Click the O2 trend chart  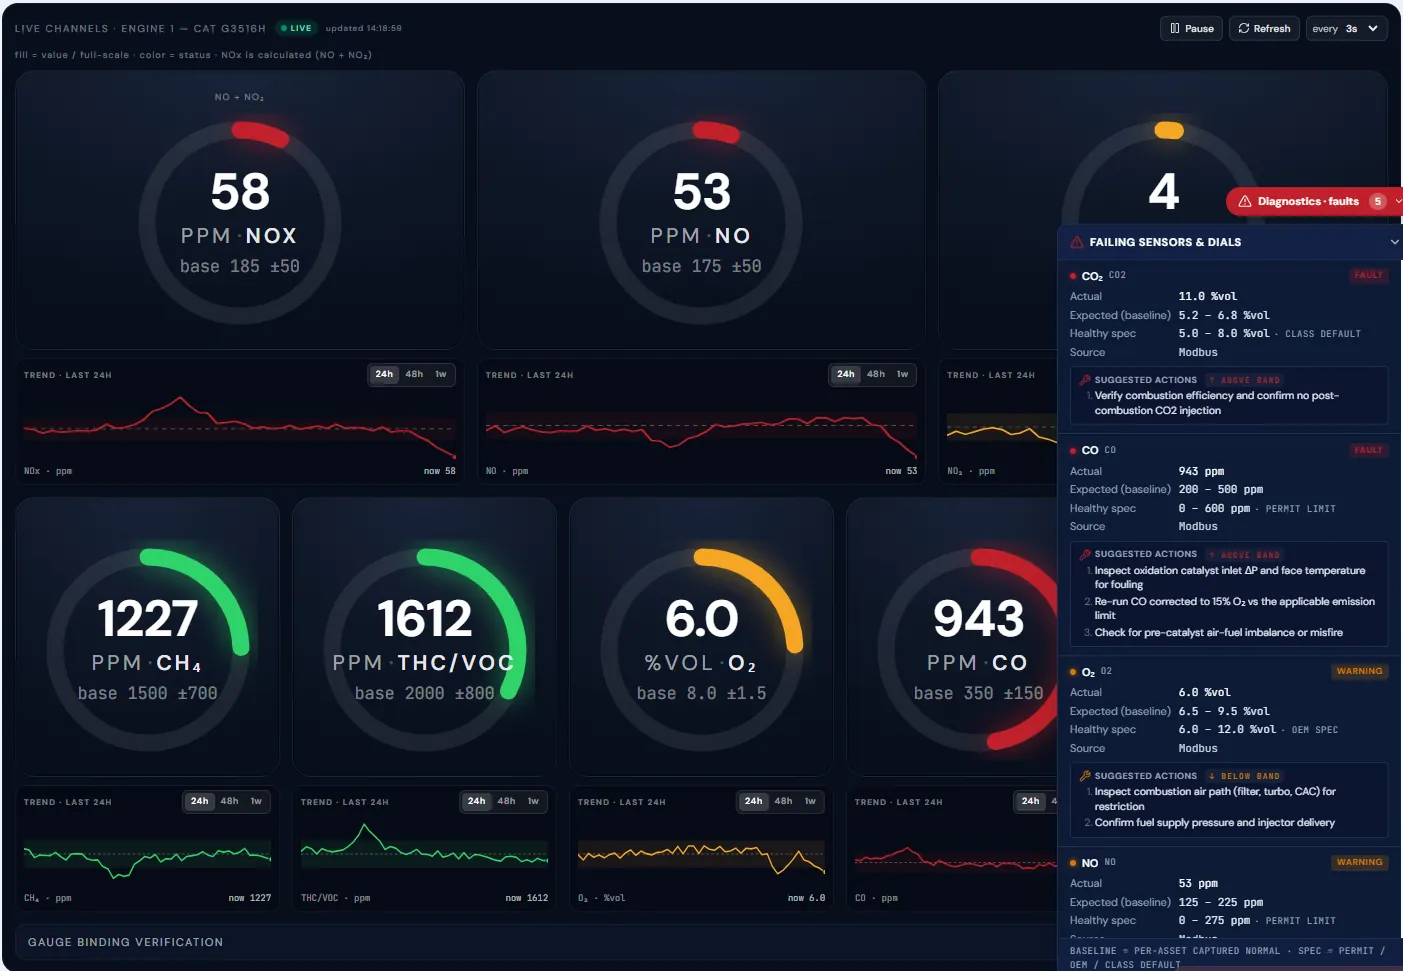coord(702,854)
